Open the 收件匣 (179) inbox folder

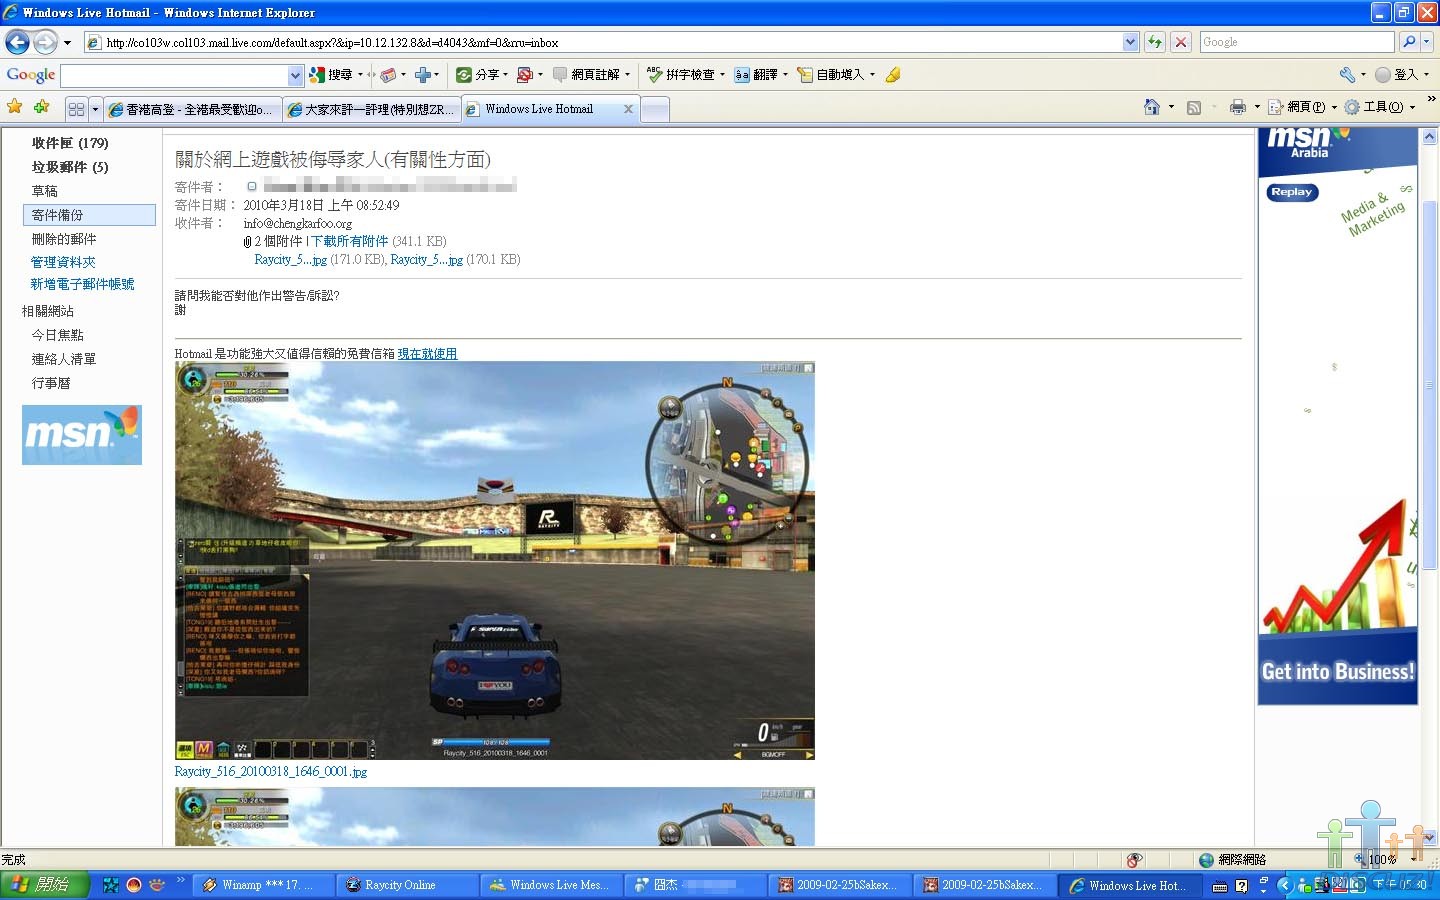click(70, 143)
